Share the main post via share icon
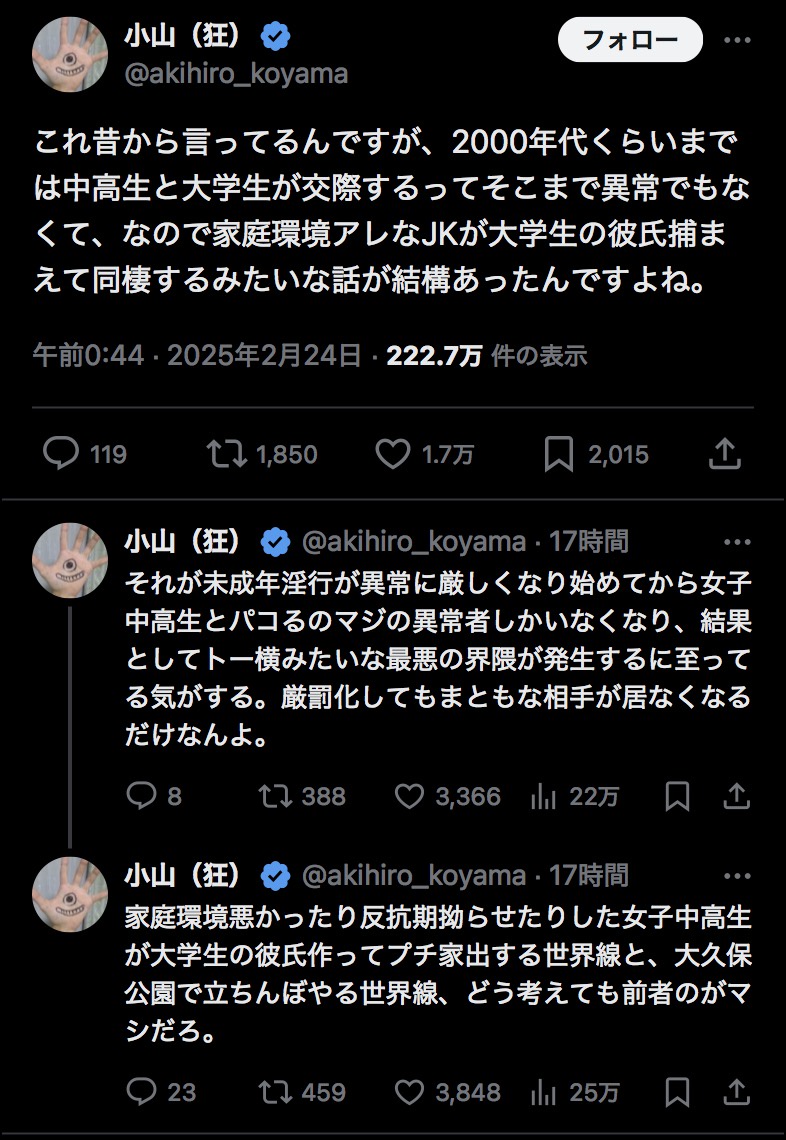The width and height of the screenshot is (786, 1140). (723, 455)
